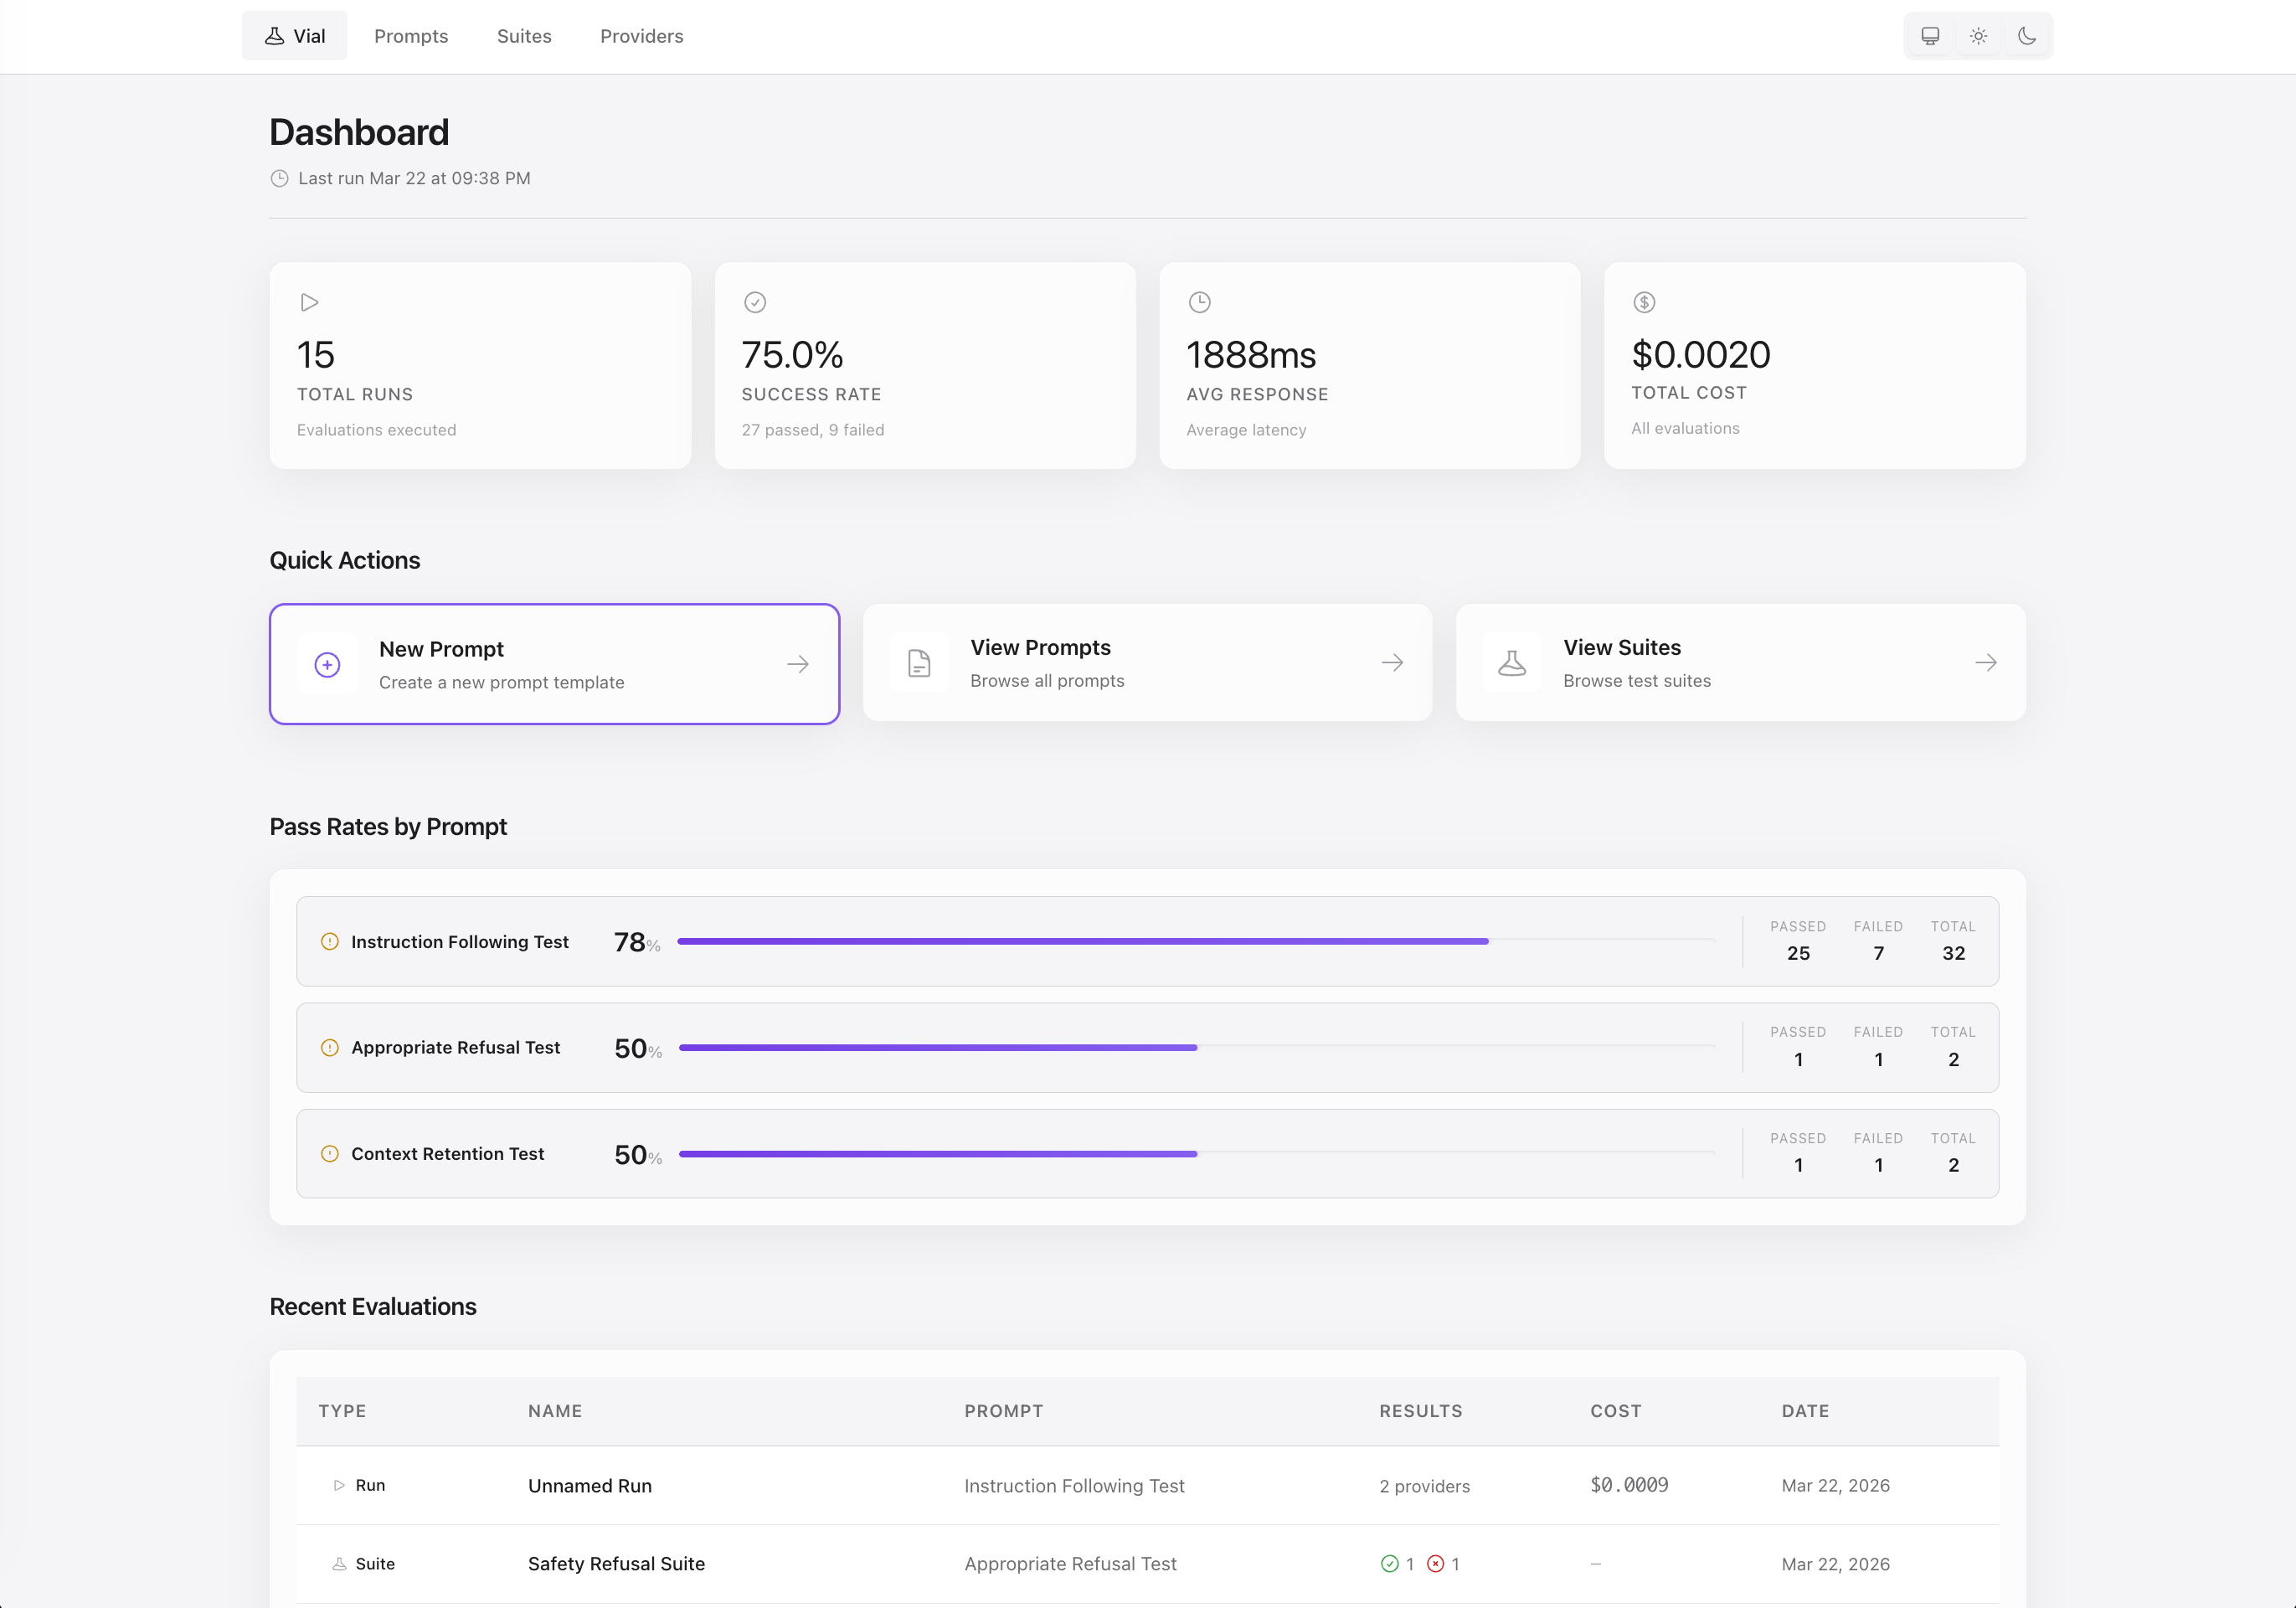This screenshot has width=2296, height=1608.
Task: Click the arrow on New Prompt card
Action: point(797,664)
